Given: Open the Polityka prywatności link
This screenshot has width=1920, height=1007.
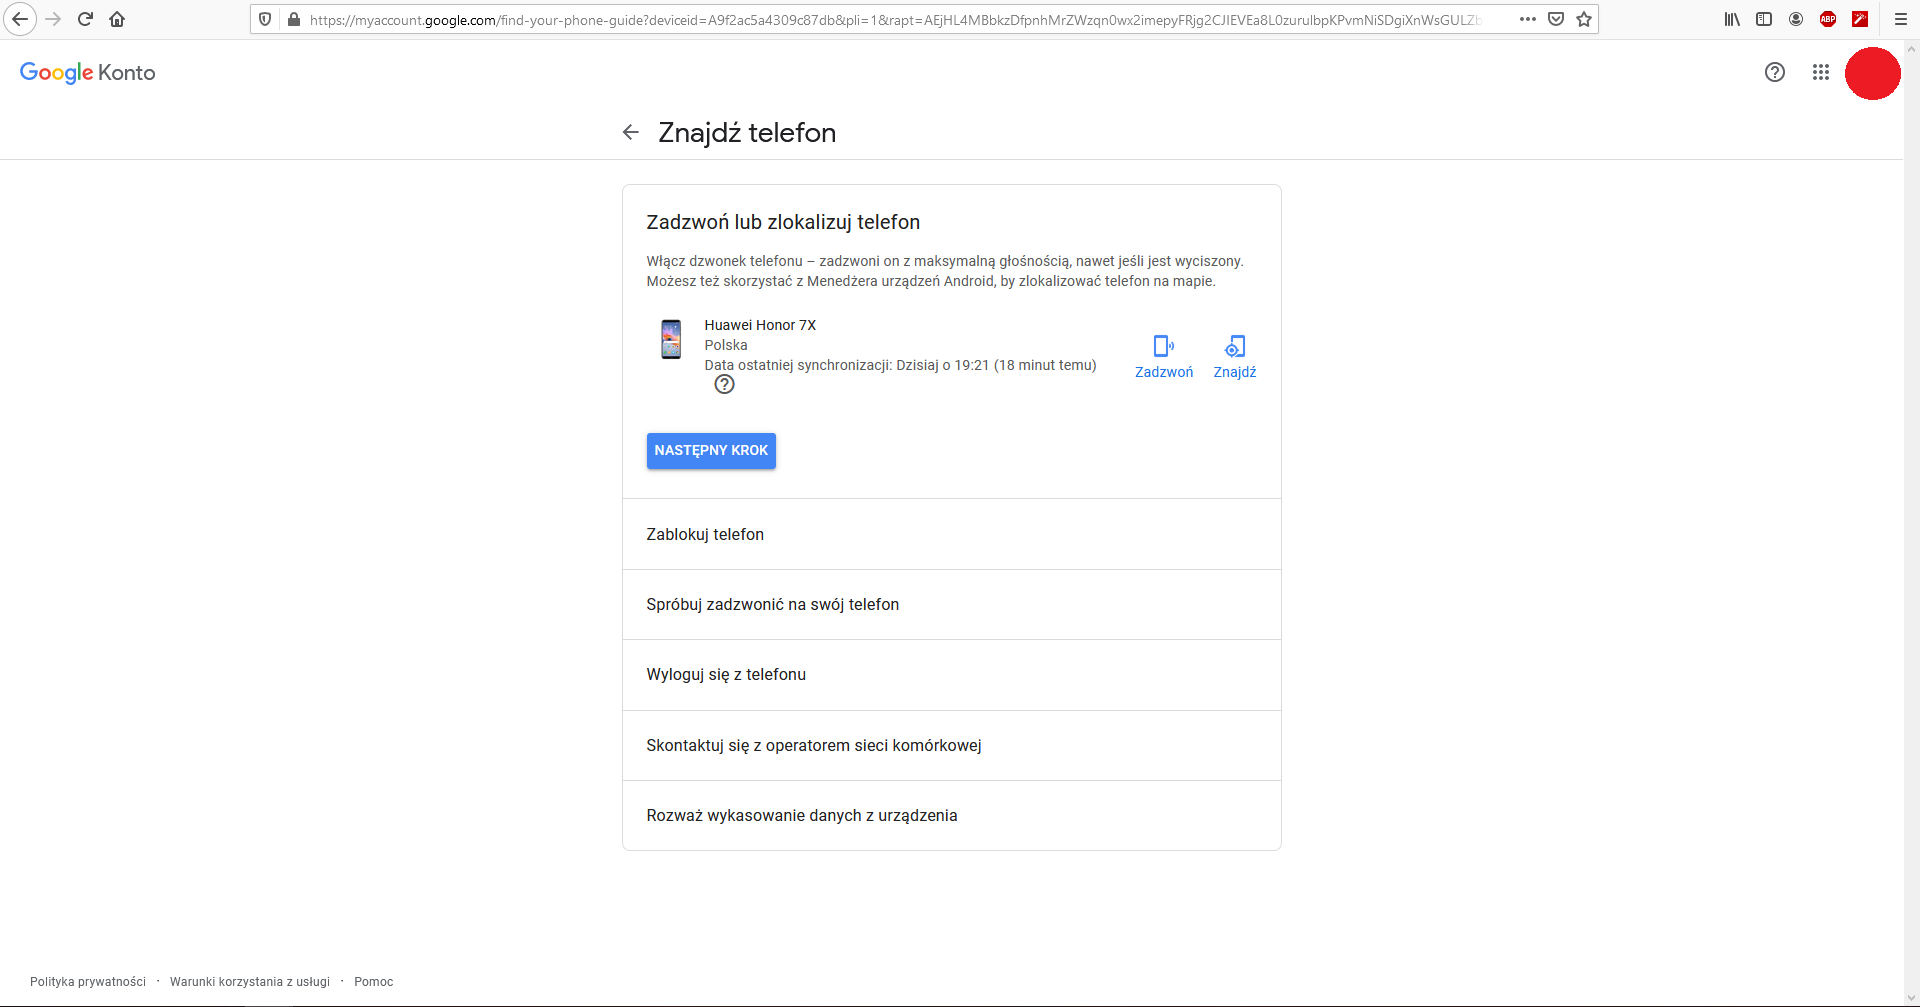Looking at the screenshot, I should (x=88, y=982).
